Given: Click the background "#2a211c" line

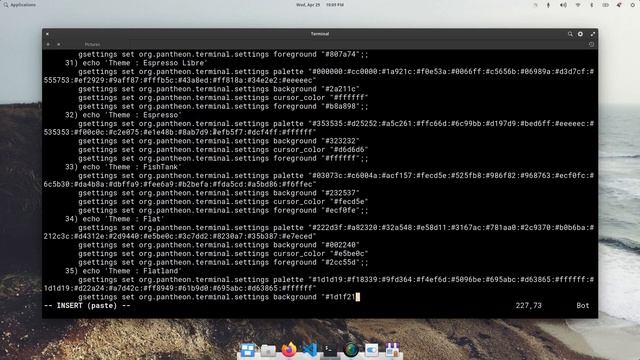Looking at the screenshot, I should point(219,89).
